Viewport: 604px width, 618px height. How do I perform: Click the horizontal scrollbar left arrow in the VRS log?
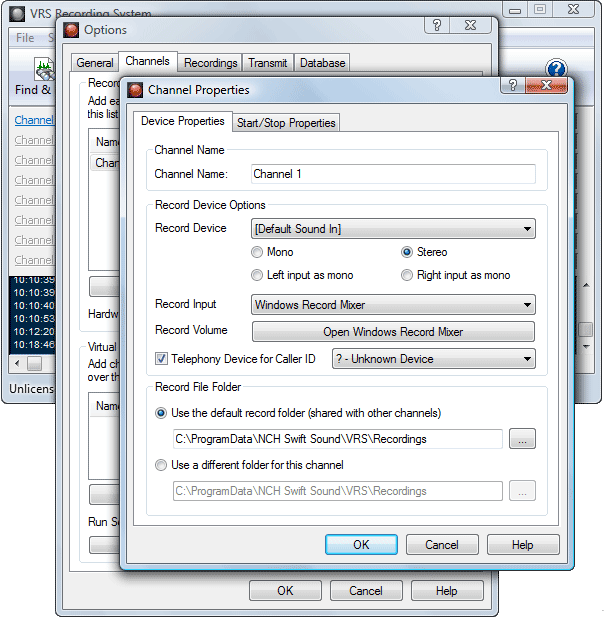17,363
